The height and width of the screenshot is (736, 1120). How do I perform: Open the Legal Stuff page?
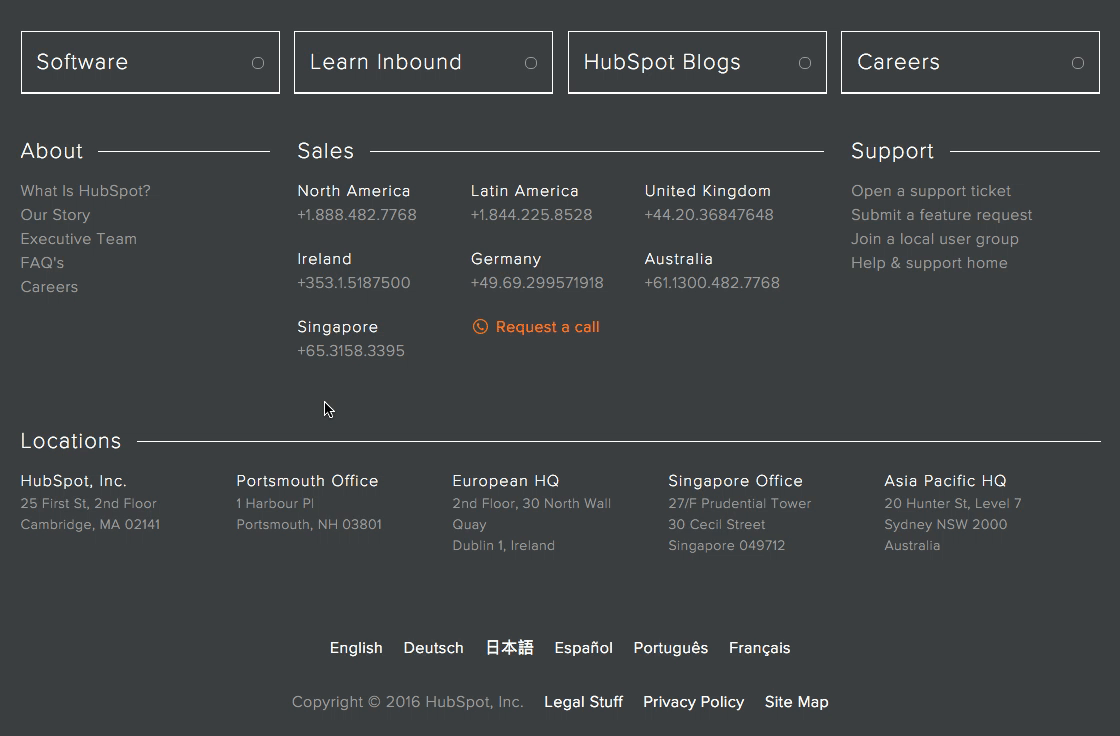pyautogui.click(x=584, y=702)
